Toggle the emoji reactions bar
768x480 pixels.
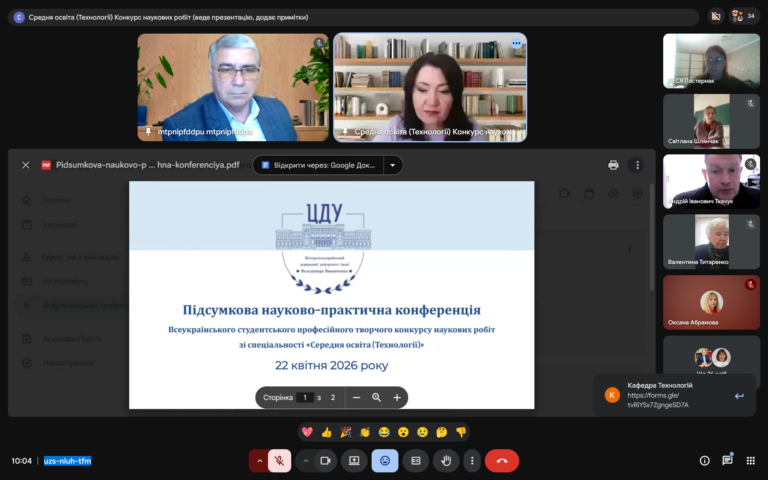point(384,461)
